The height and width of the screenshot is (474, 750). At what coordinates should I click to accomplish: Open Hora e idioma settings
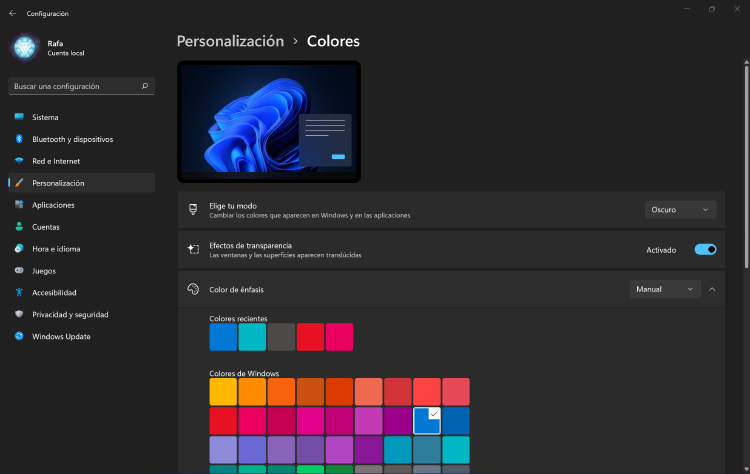[82, 248]
